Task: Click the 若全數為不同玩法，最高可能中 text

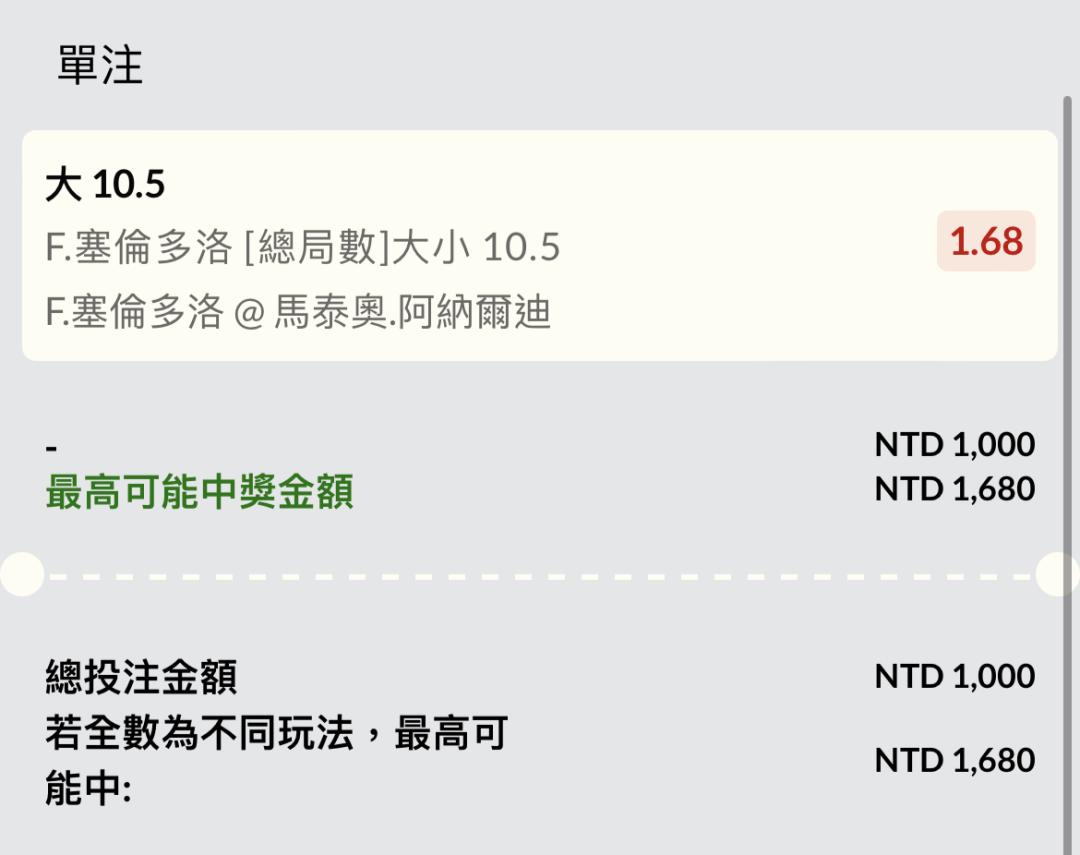Action: 276,760
